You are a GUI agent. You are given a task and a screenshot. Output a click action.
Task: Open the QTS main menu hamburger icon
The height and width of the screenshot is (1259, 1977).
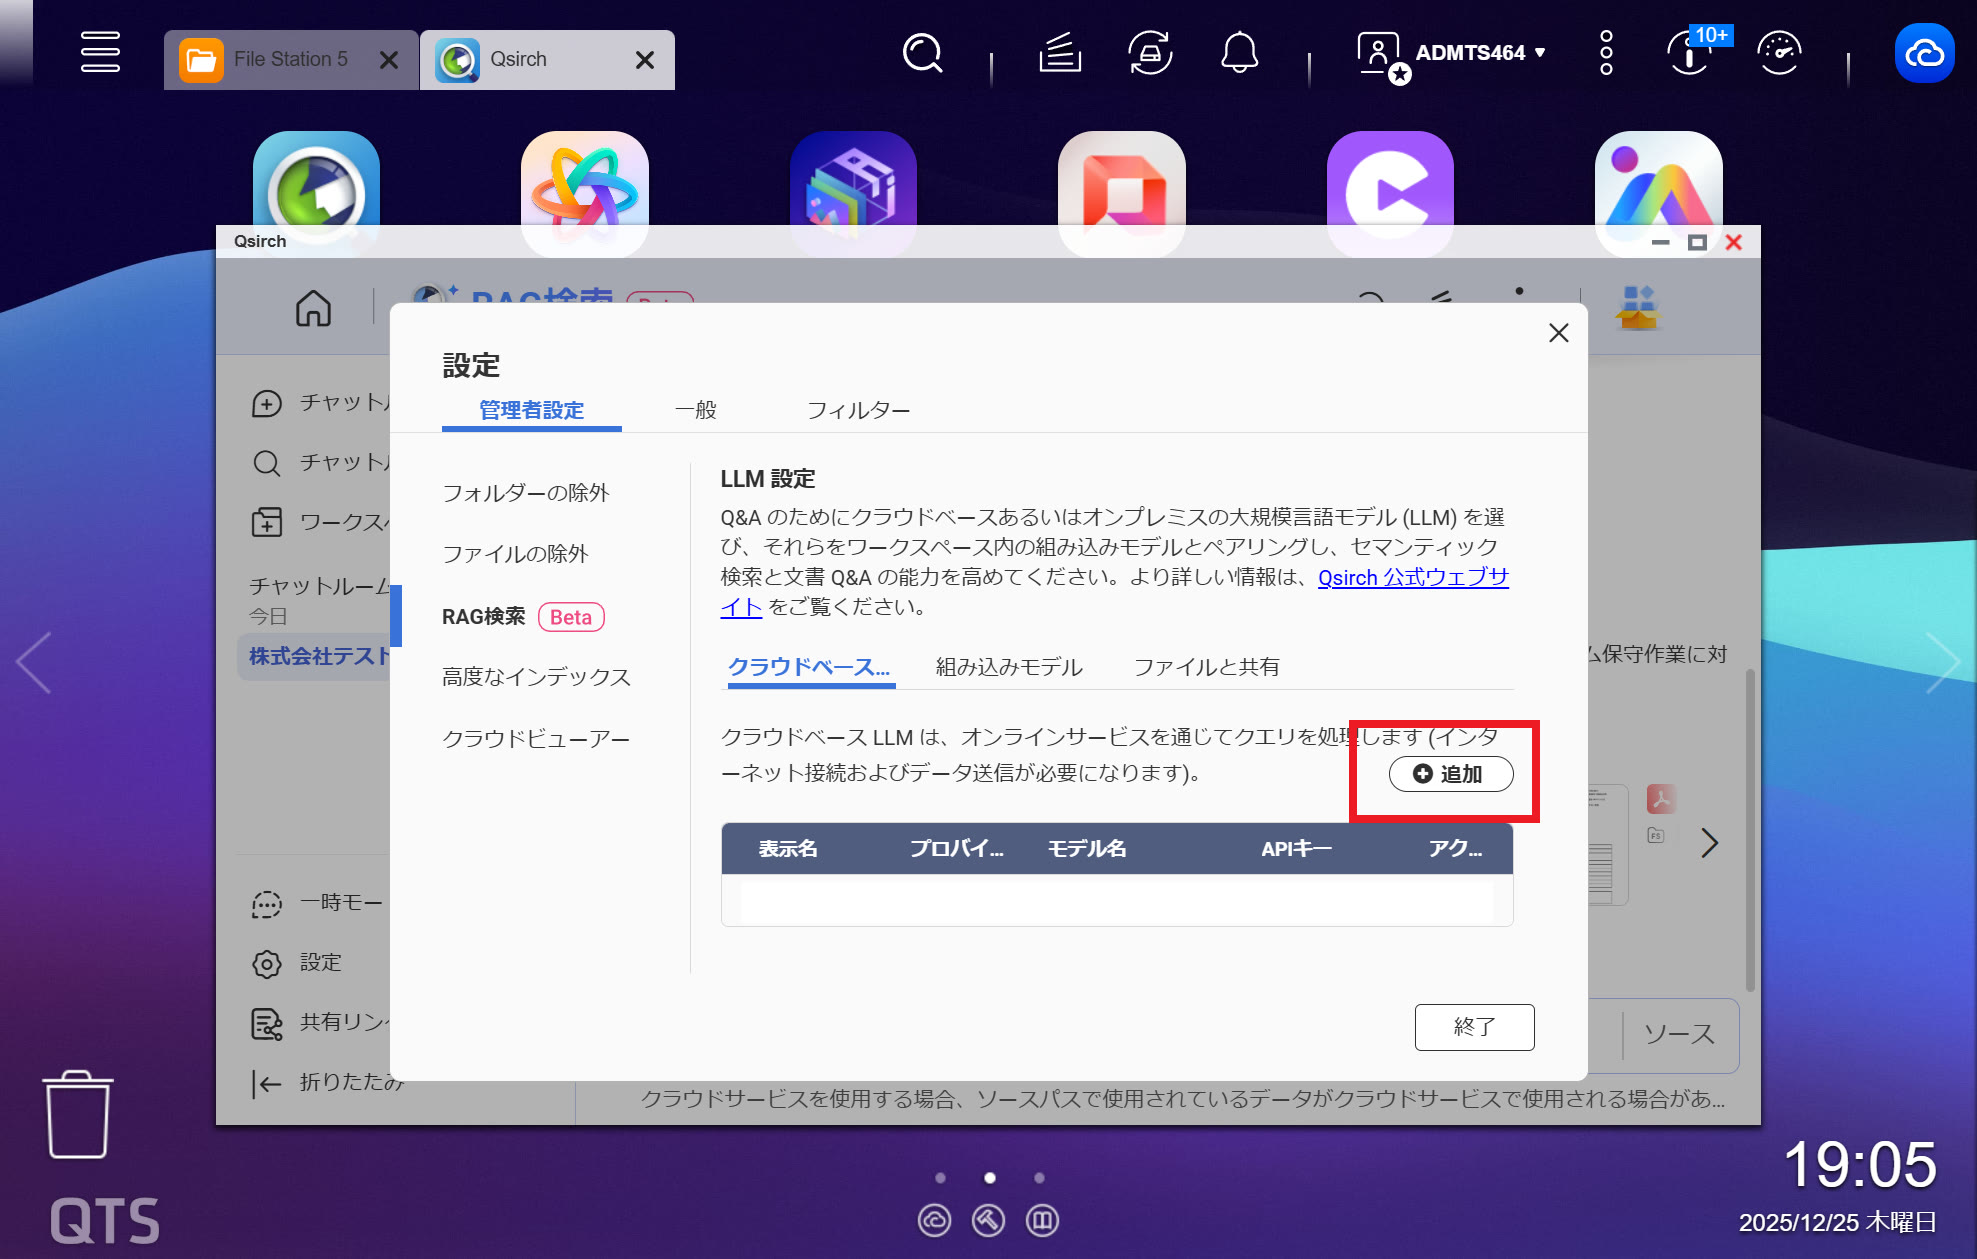point(100,52)
